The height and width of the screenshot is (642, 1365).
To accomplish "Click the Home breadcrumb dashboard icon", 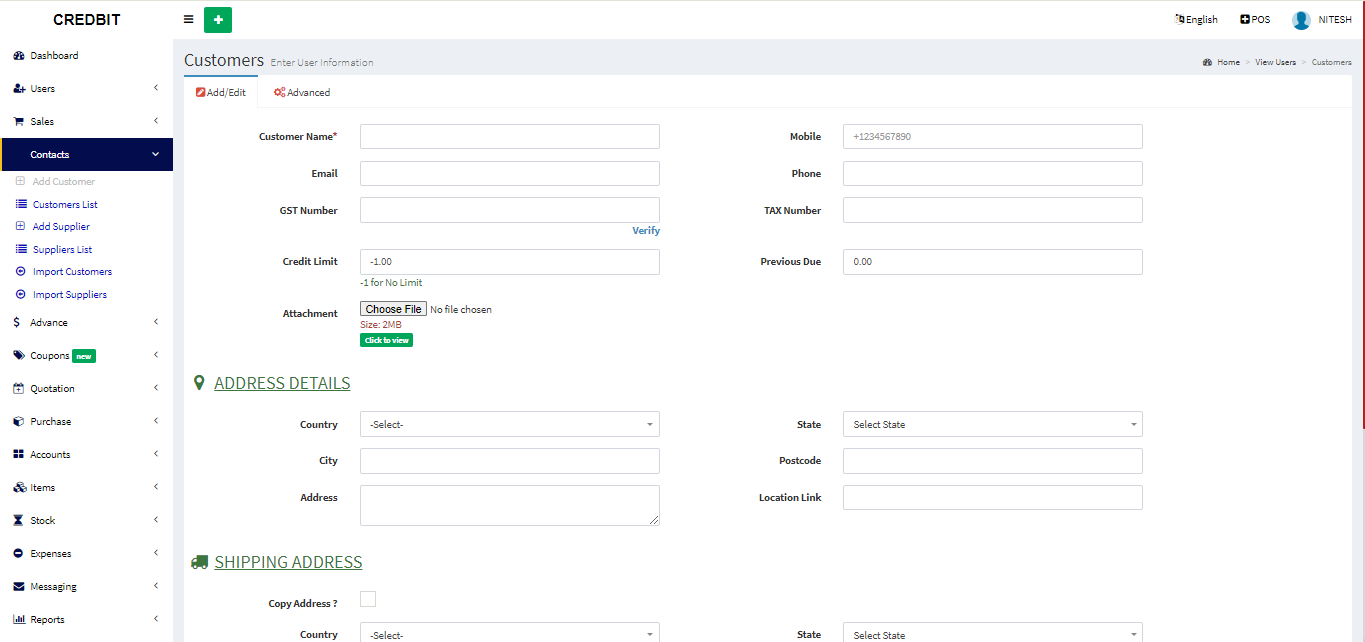I will tap(1207, 62).
